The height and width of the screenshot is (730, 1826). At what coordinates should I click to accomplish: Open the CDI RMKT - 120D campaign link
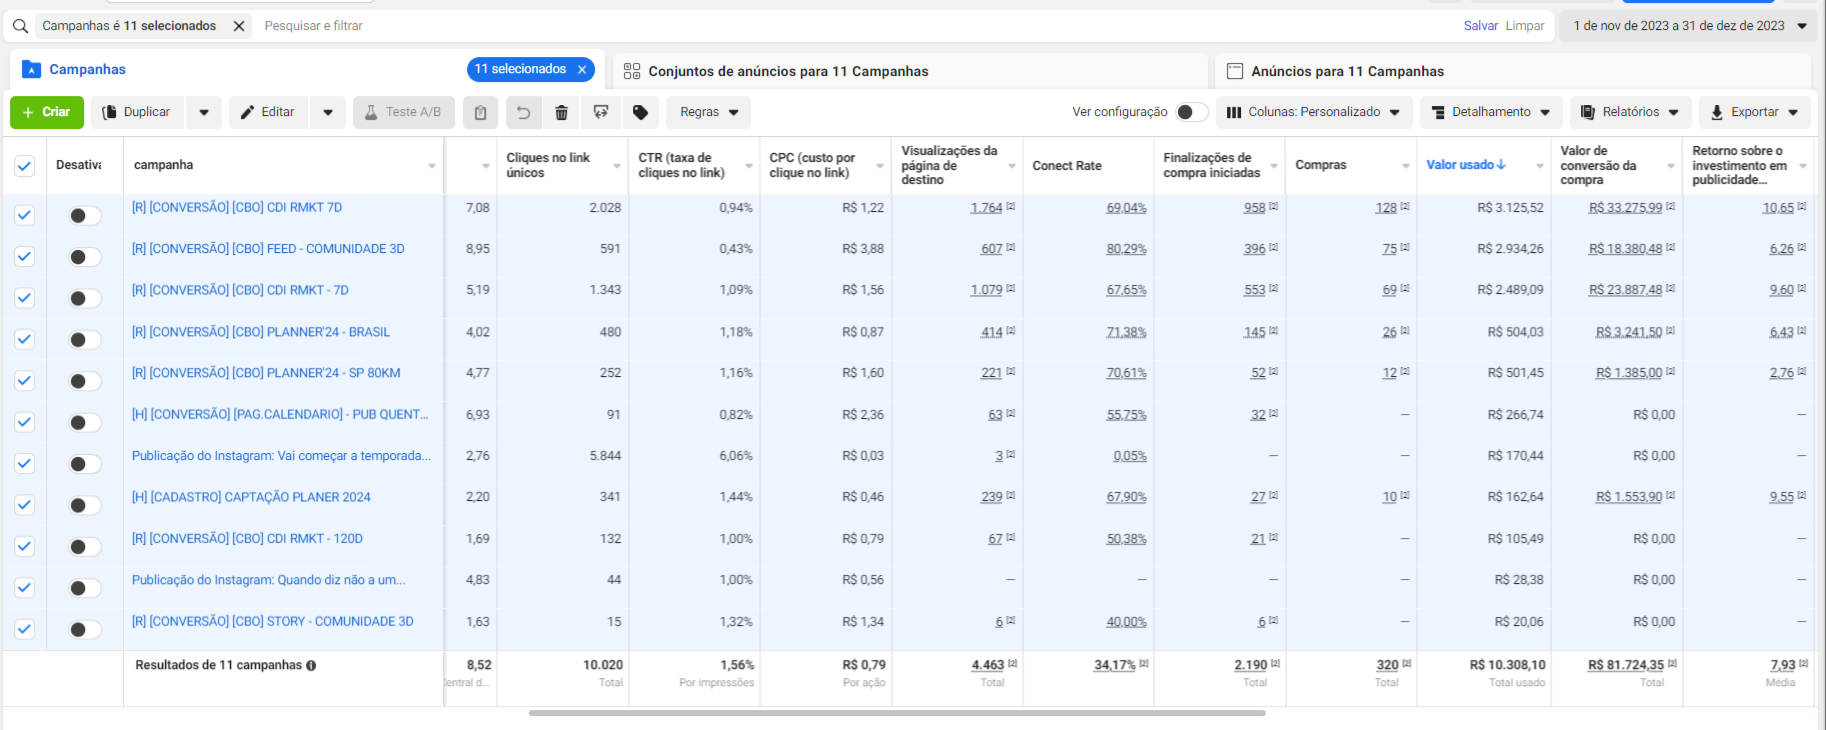(247, 538)
